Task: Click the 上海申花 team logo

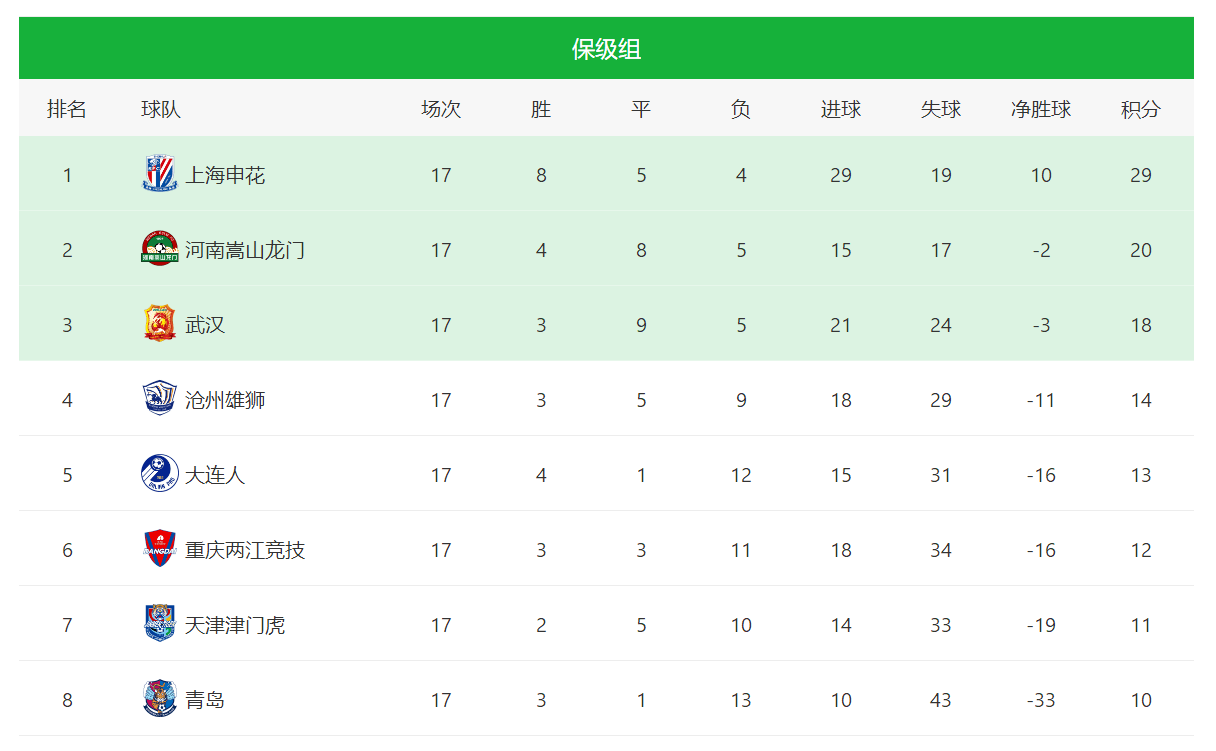Action: 159,175
